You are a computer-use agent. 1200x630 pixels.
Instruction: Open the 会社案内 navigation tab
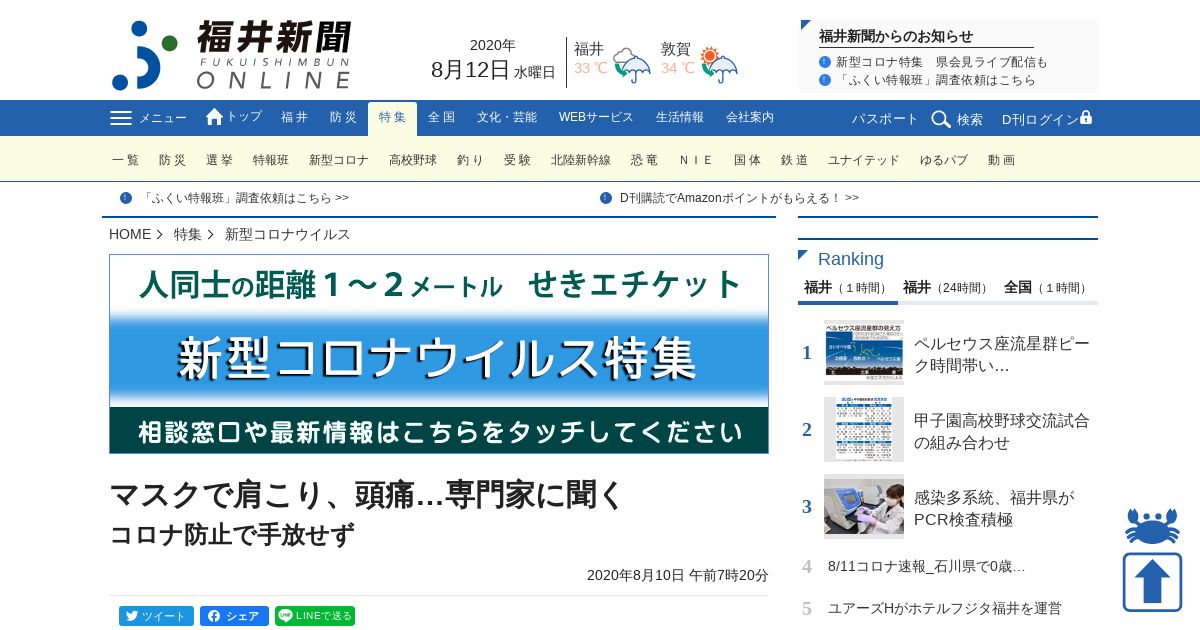pyautogui.click(x=750, y=118)
